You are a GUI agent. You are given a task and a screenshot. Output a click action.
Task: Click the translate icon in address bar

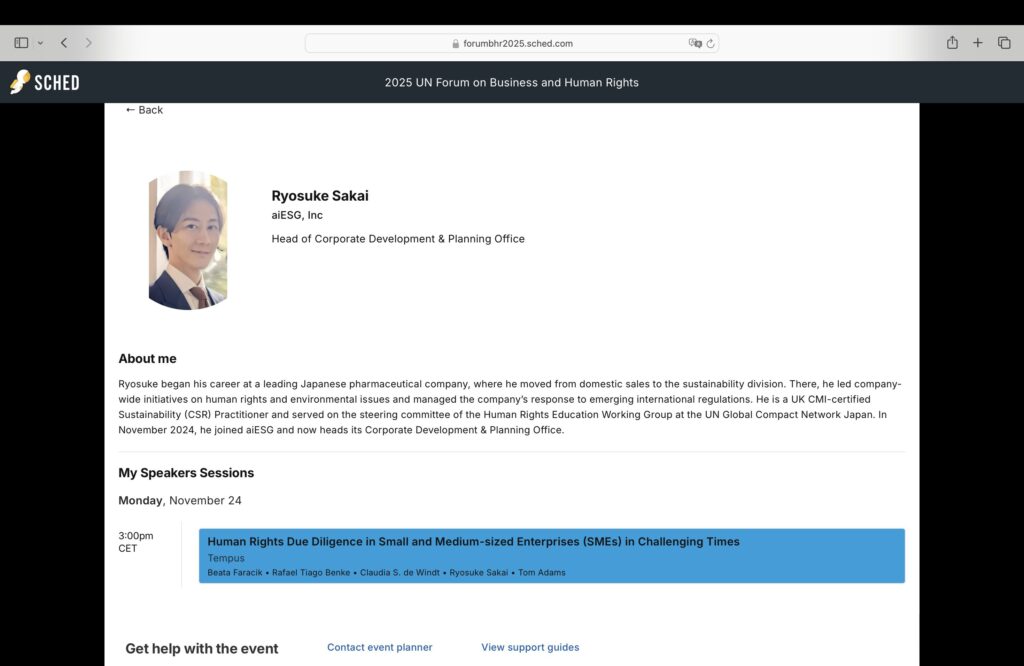coord(695,43)
